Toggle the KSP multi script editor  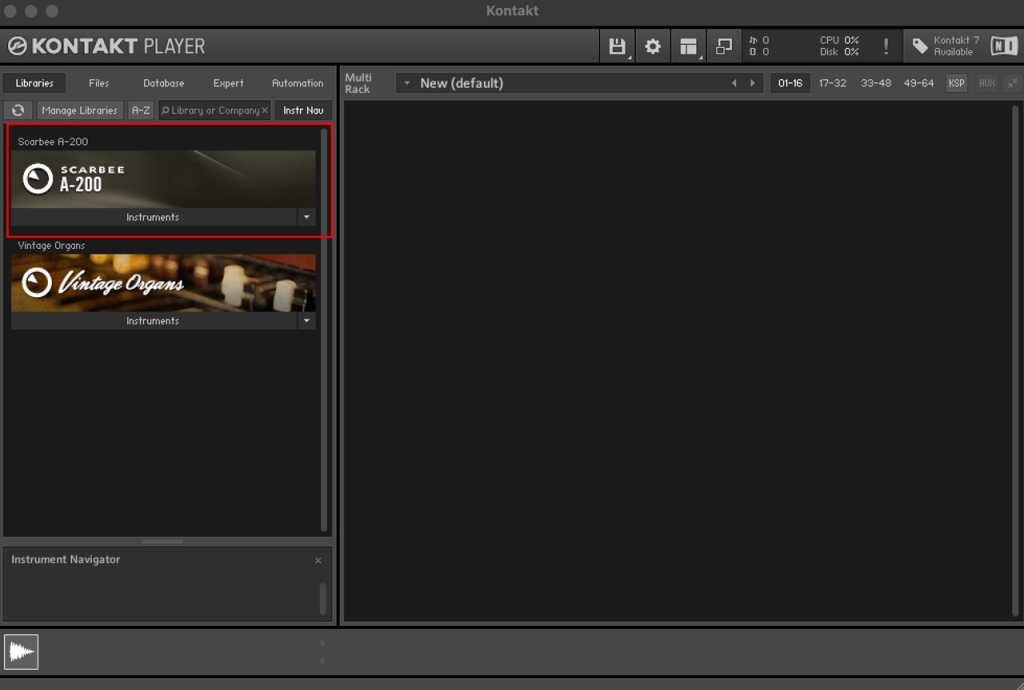[x=956, y=83]
